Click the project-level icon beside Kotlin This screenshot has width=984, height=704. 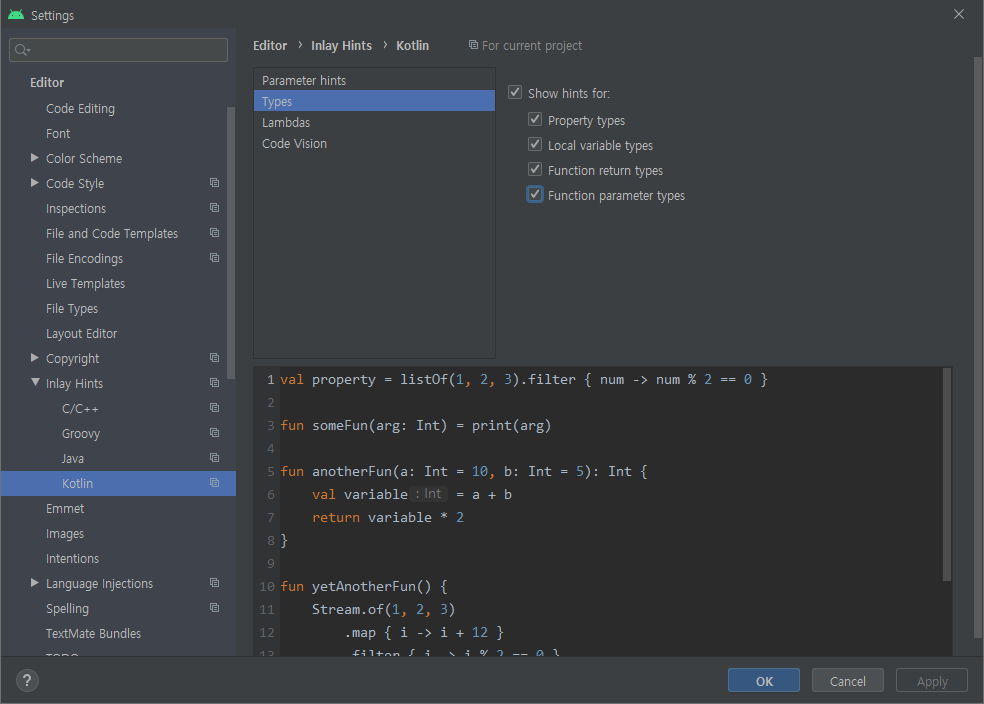(214, 483)
